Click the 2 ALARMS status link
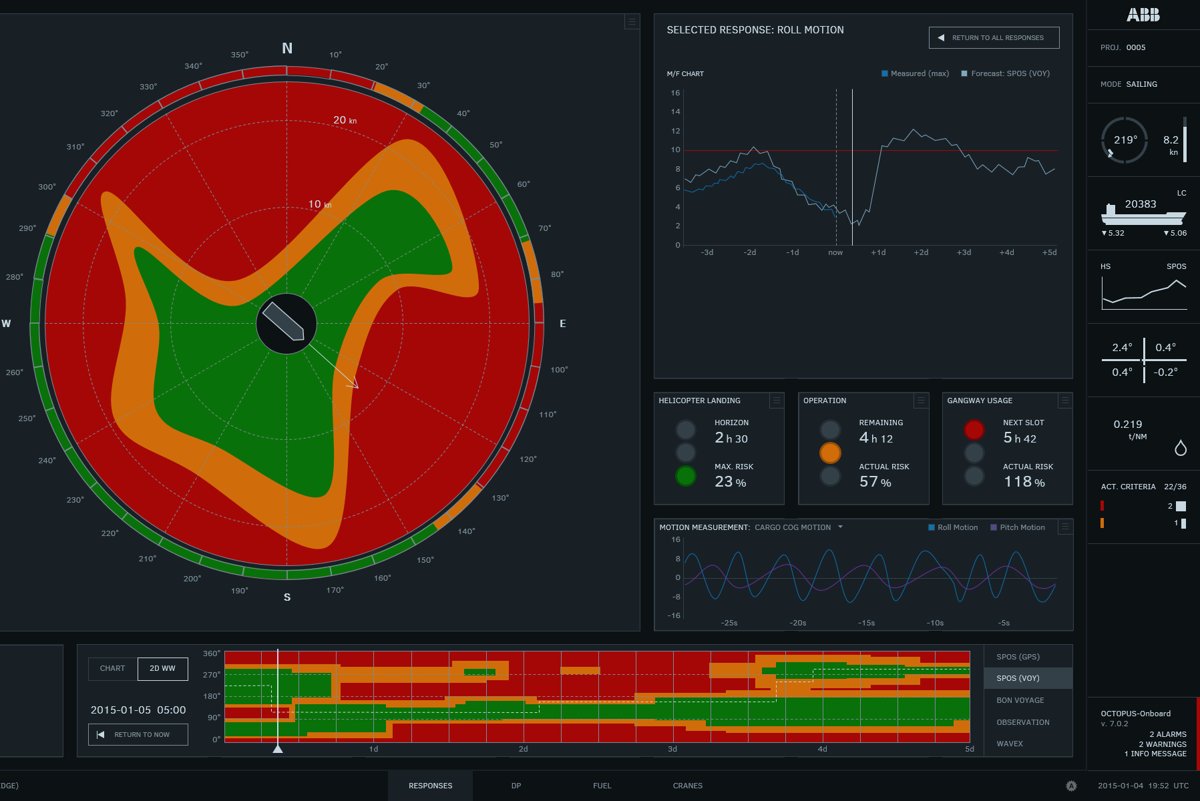 [1168, 734]
